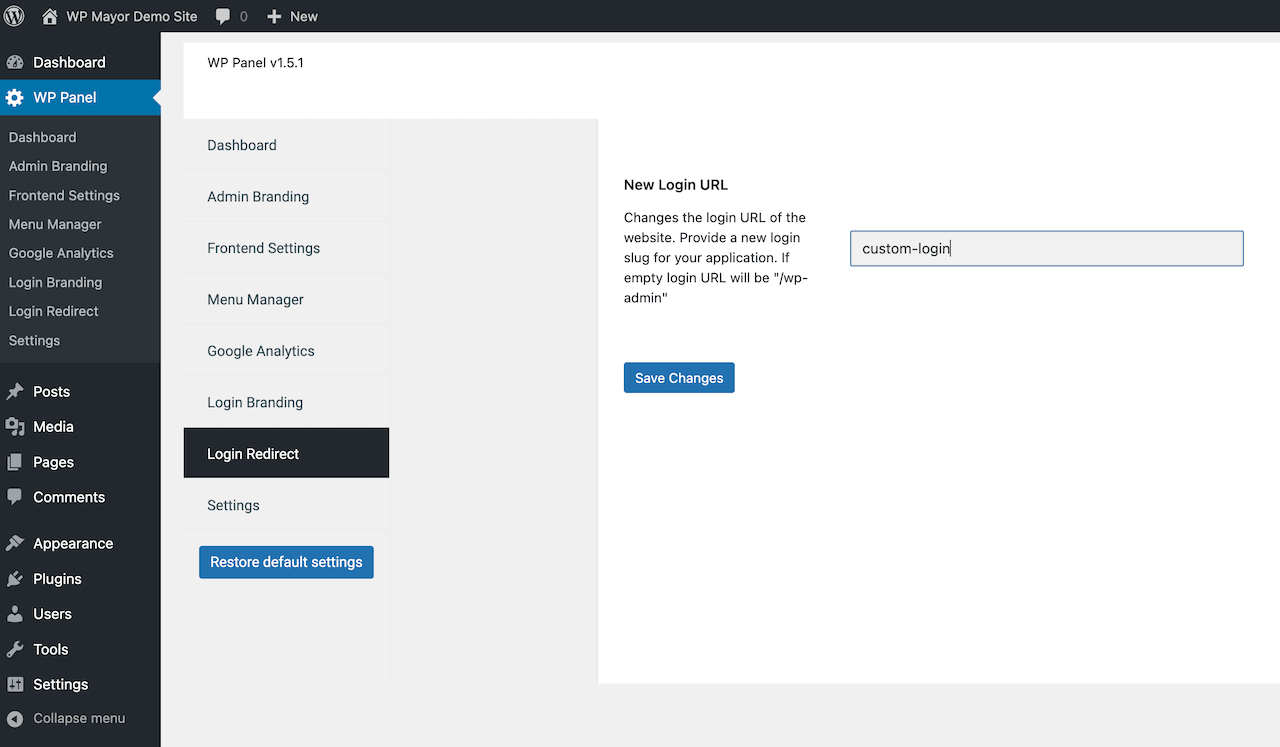Click Restore default settings button

point(286,562)
